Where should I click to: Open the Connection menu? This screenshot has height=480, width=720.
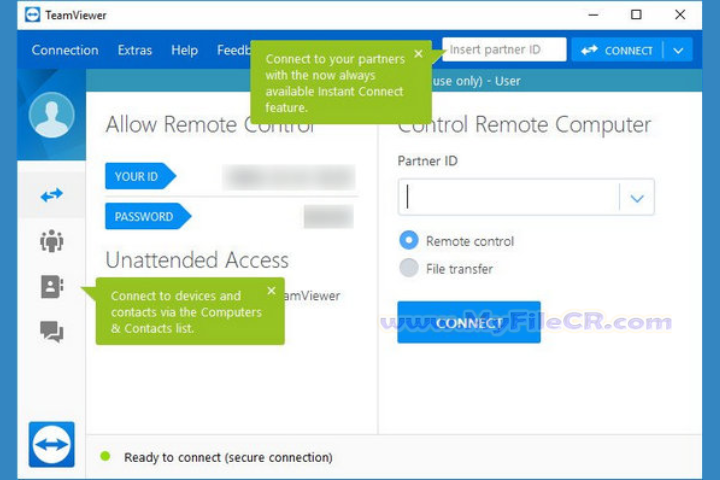point(65,50)
